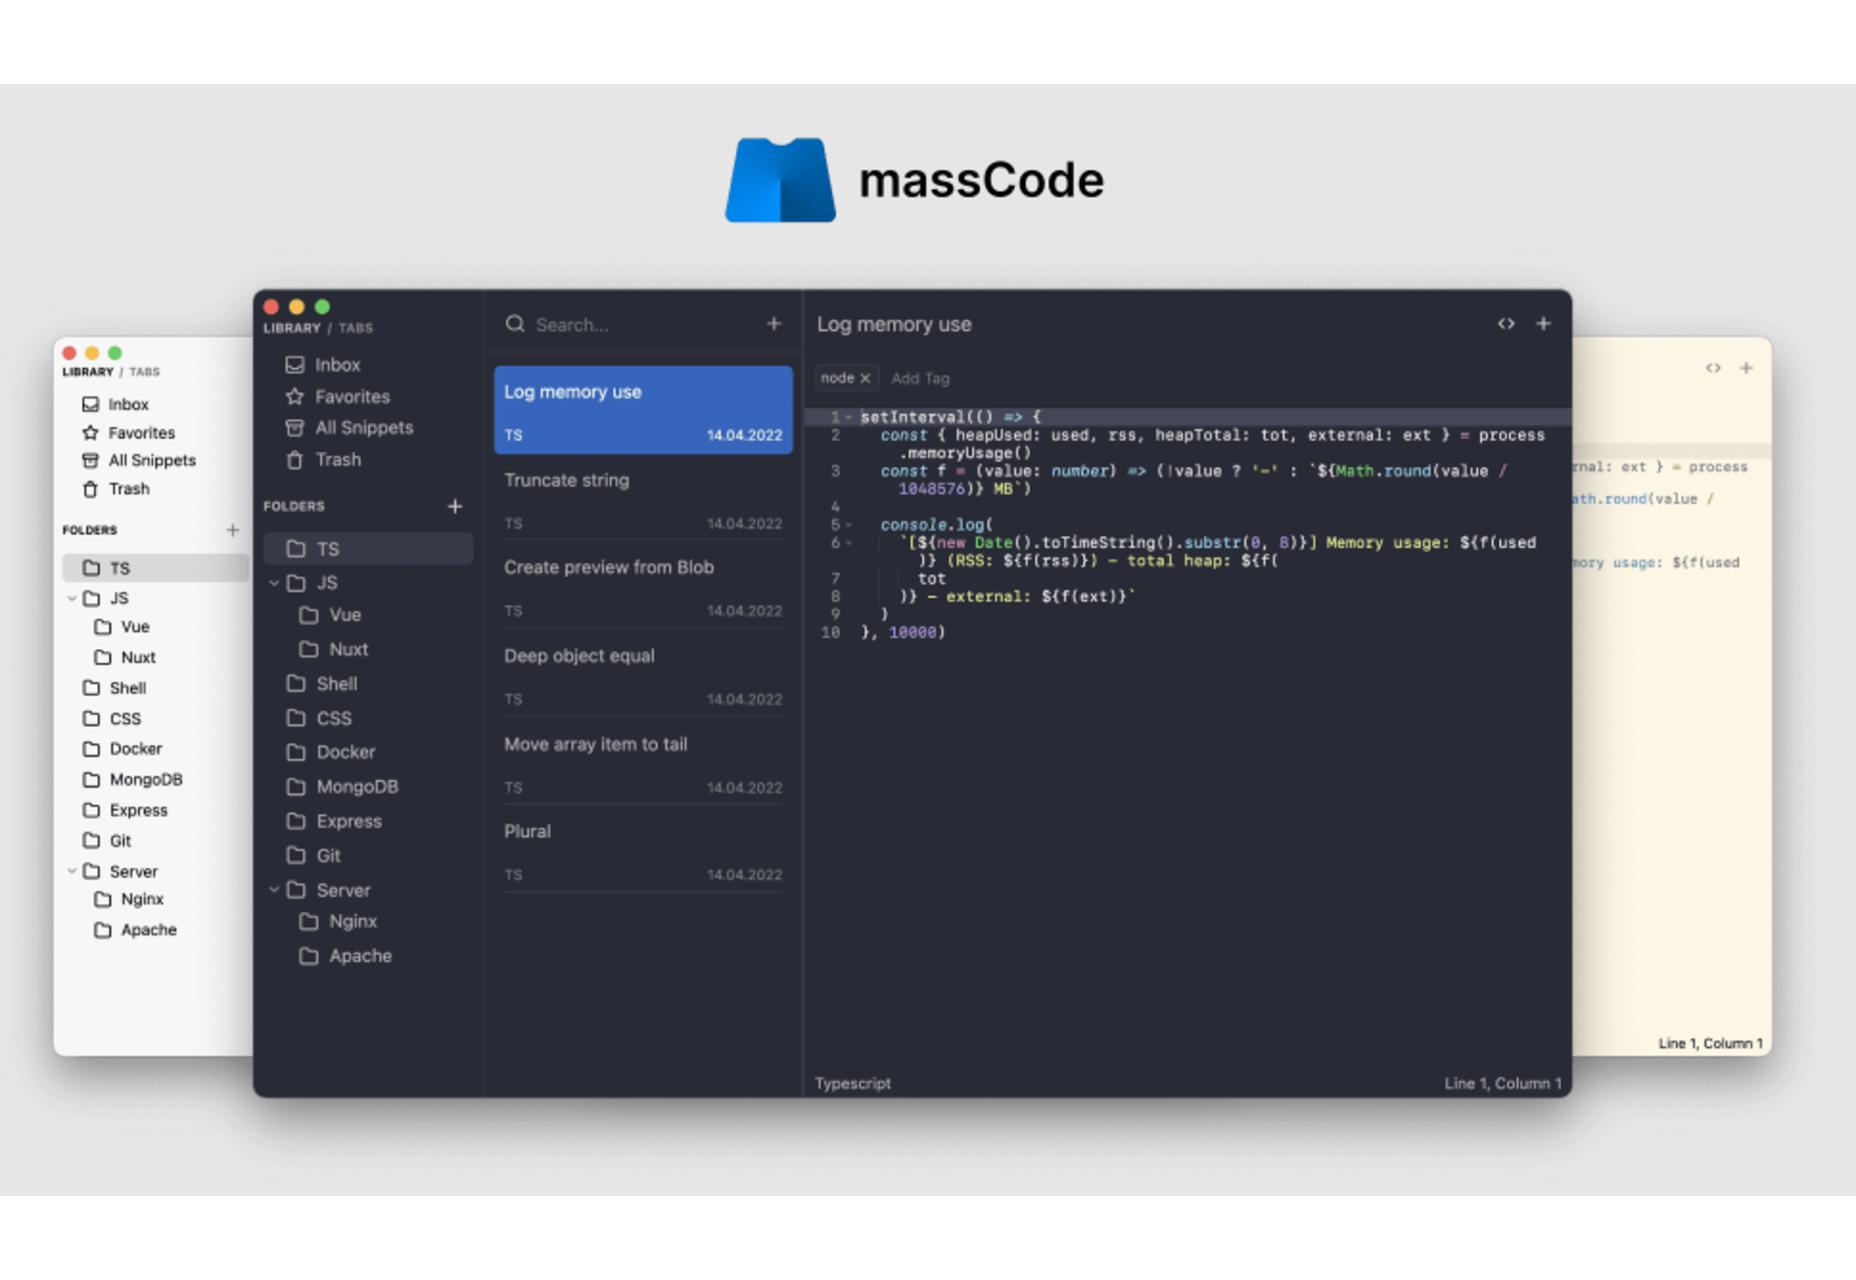Change Typescript language in status bar

coord(852,1083)
